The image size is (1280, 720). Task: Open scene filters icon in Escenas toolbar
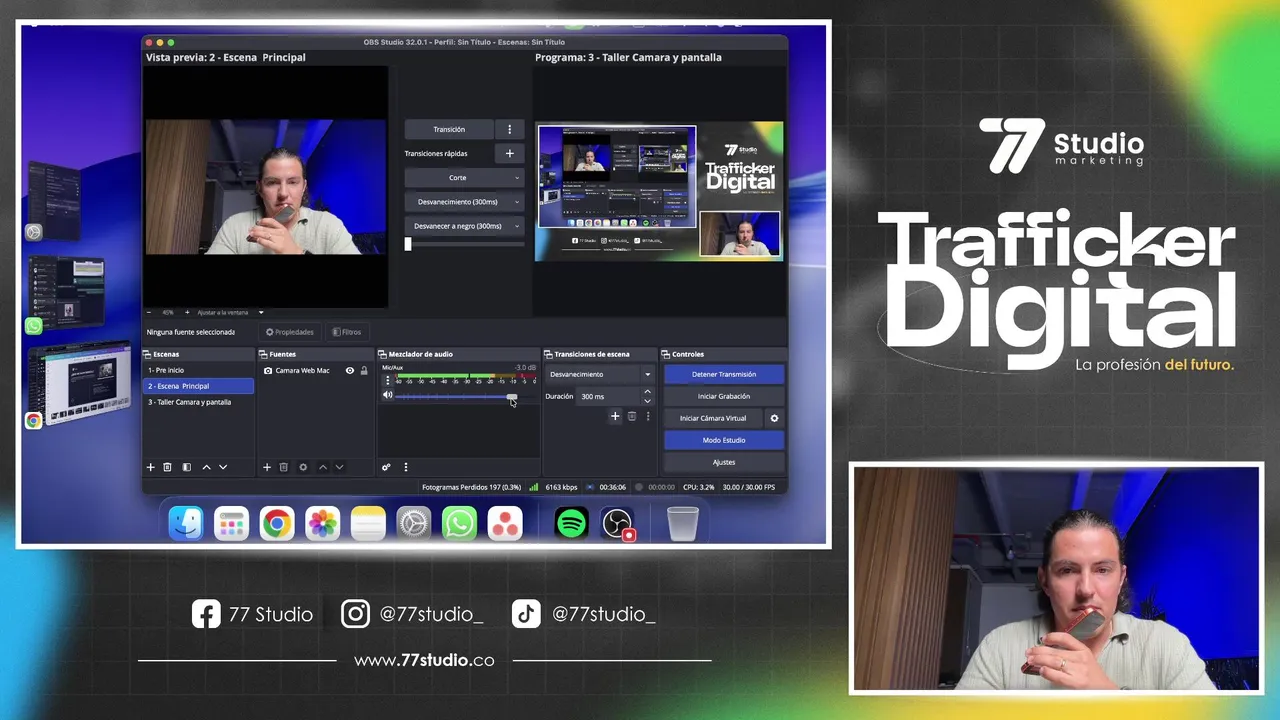(186, 467)
